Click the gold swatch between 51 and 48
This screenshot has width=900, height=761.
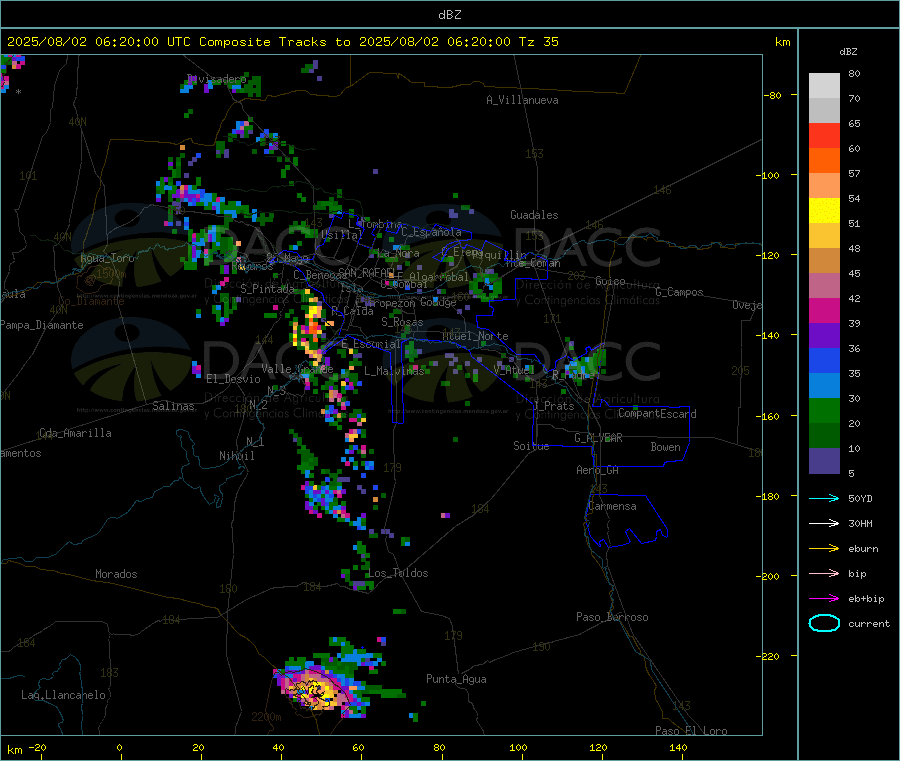click(824, 236)
